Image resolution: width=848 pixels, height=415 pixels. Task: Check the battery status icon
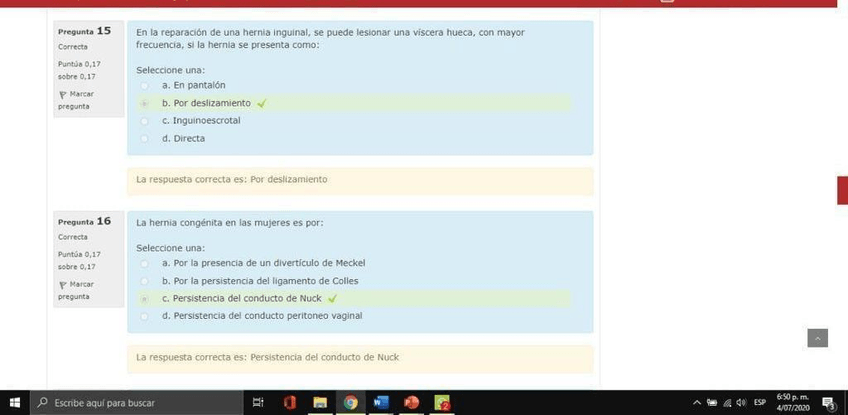712,403
